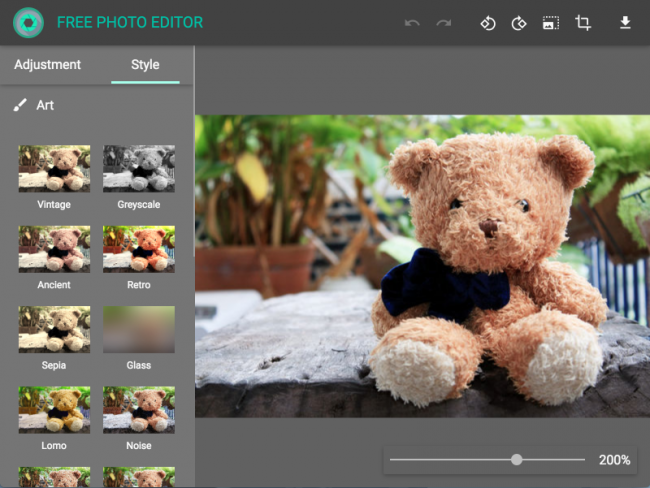Click the Ancient label text
This screenshot has height=488, width=650.
54,285
